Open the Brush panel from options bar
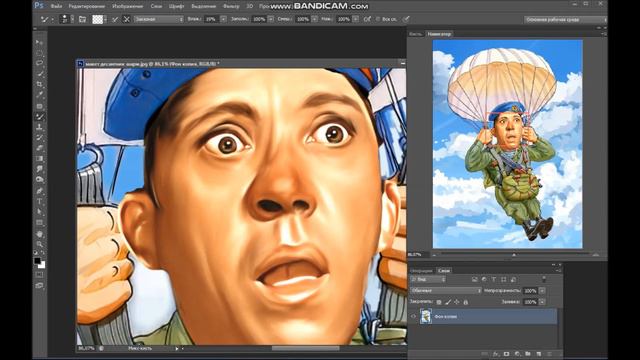This screenshot has height=360, width=640. coord(82,19)
